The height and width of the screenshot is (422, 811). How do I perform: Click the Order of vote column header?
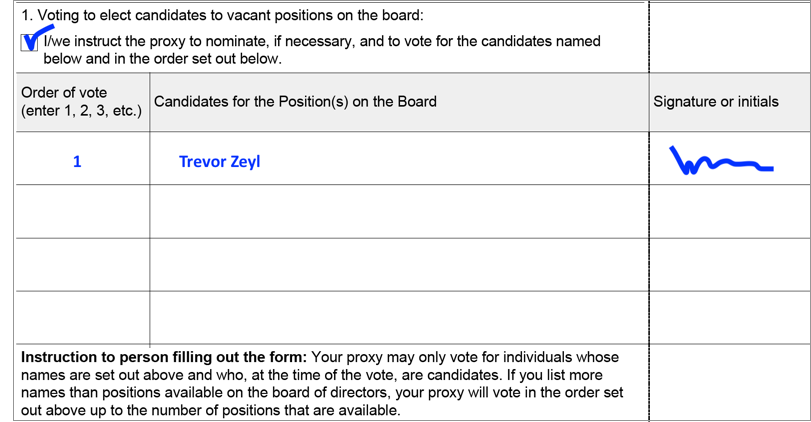83,102
